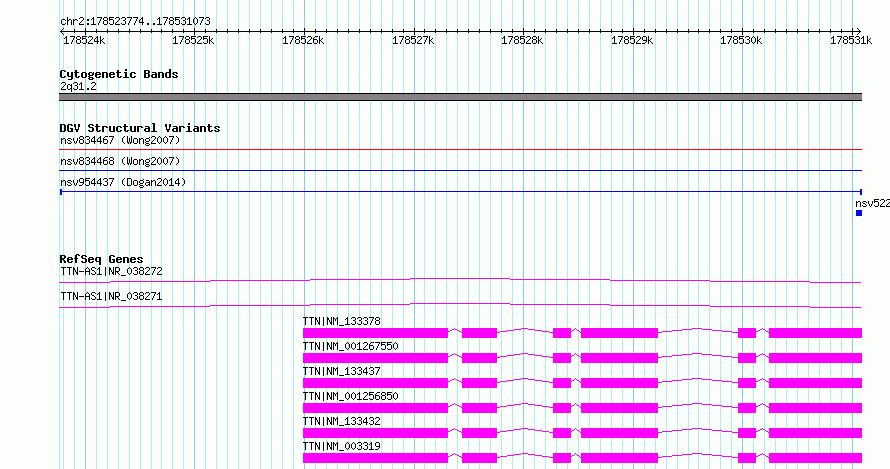Open TTN-AS1|NR_038271 transcript label
Viewport: 890px width, 469px height.
(x=111, y=296)
